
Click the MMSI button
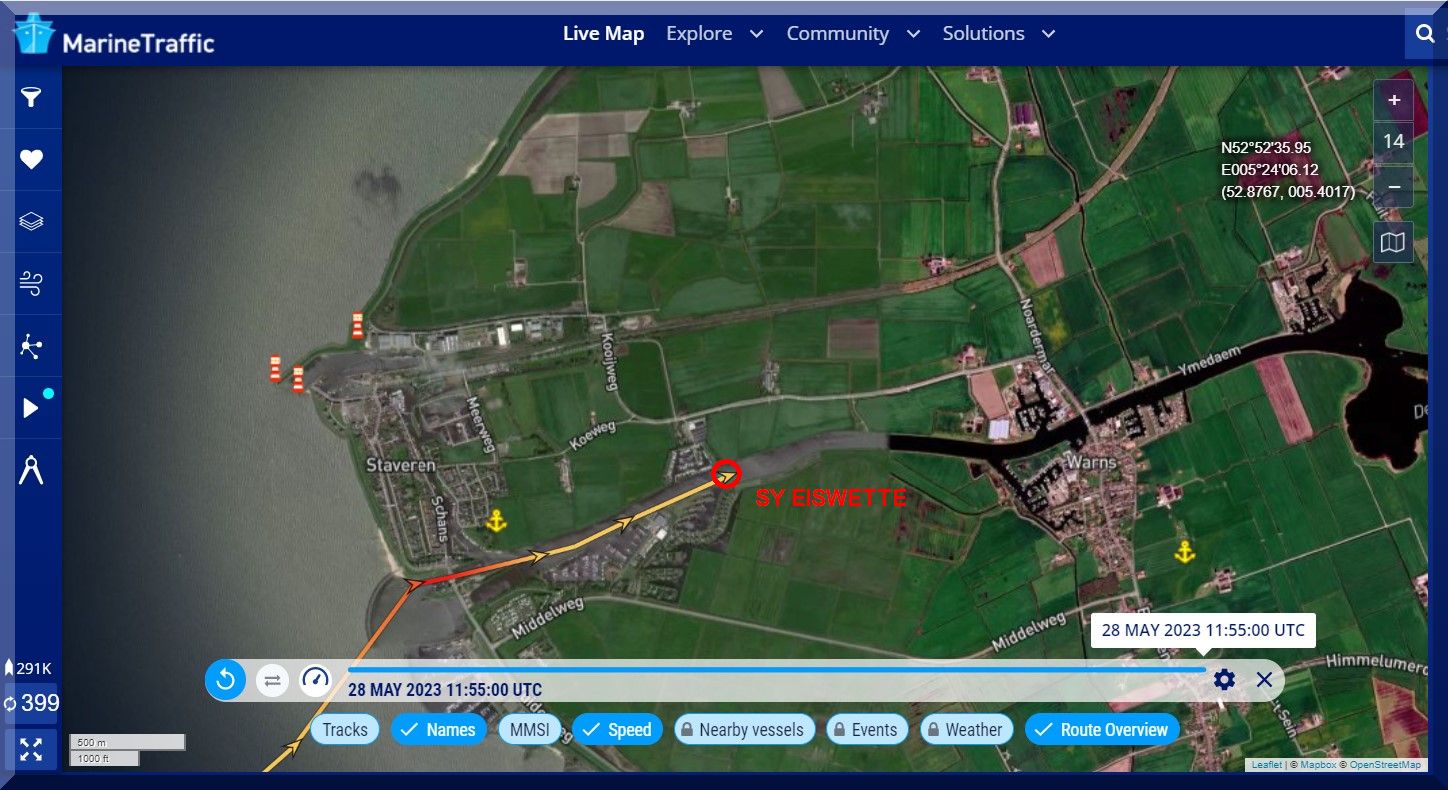coord(529,730)
